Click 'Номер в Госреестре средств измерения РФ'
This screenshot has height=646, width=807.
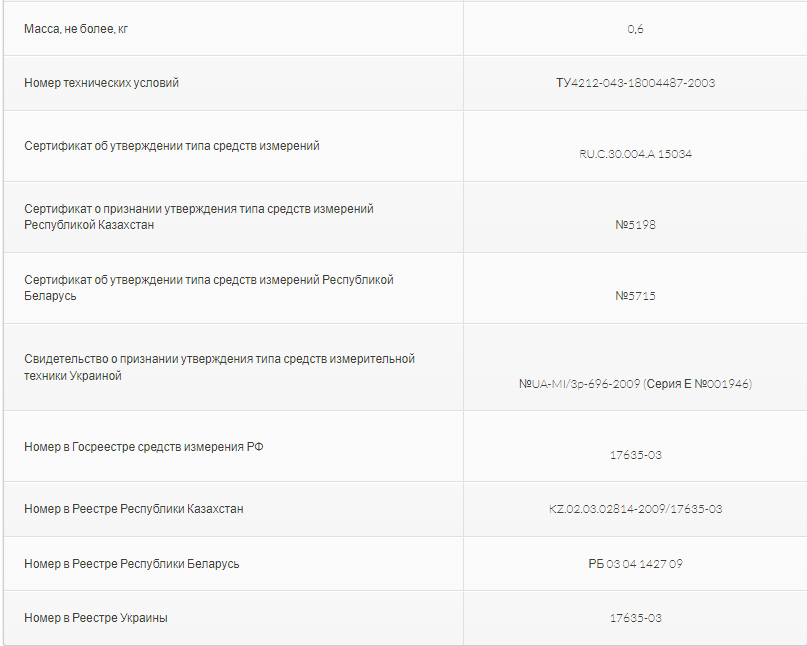click(144, 447)
